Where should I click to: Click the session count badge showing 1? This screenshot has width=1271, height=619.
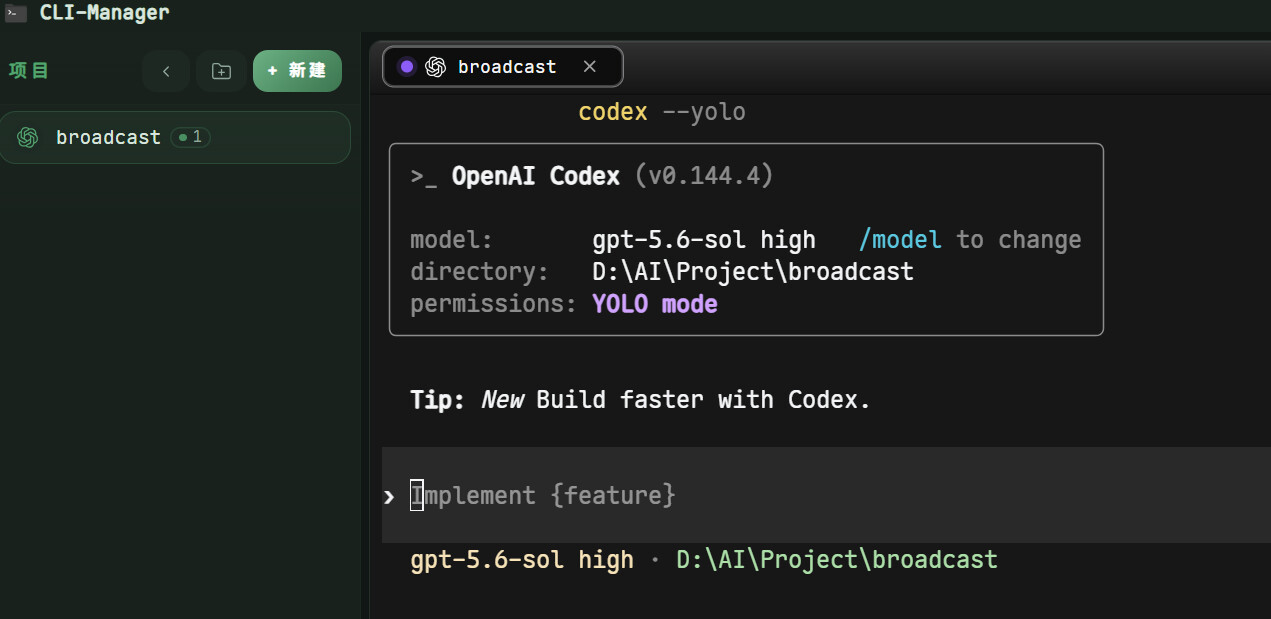pyautogui.click(x=190, y=137)
